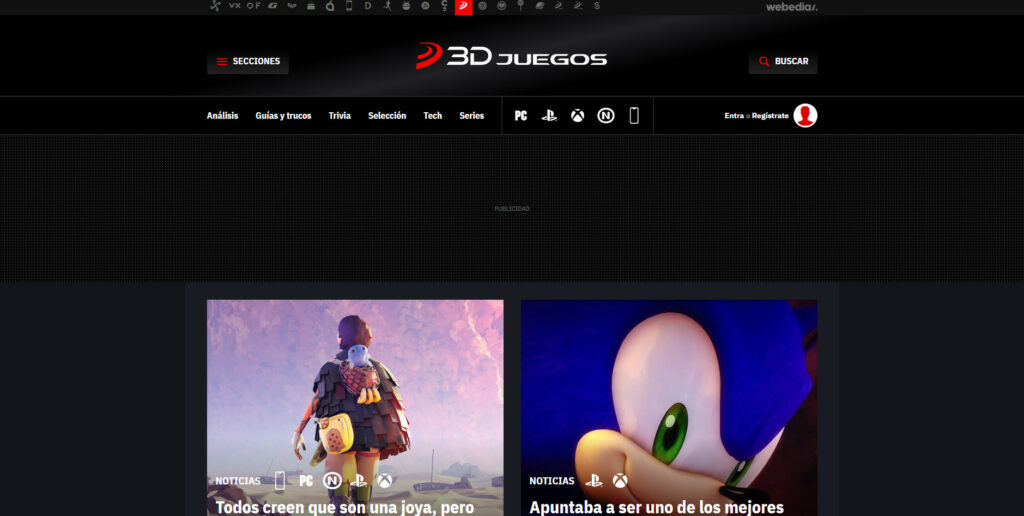This screenshot has width=1024, height=516.
Task: Click the running figure network icon
Action: click(387, 6)
